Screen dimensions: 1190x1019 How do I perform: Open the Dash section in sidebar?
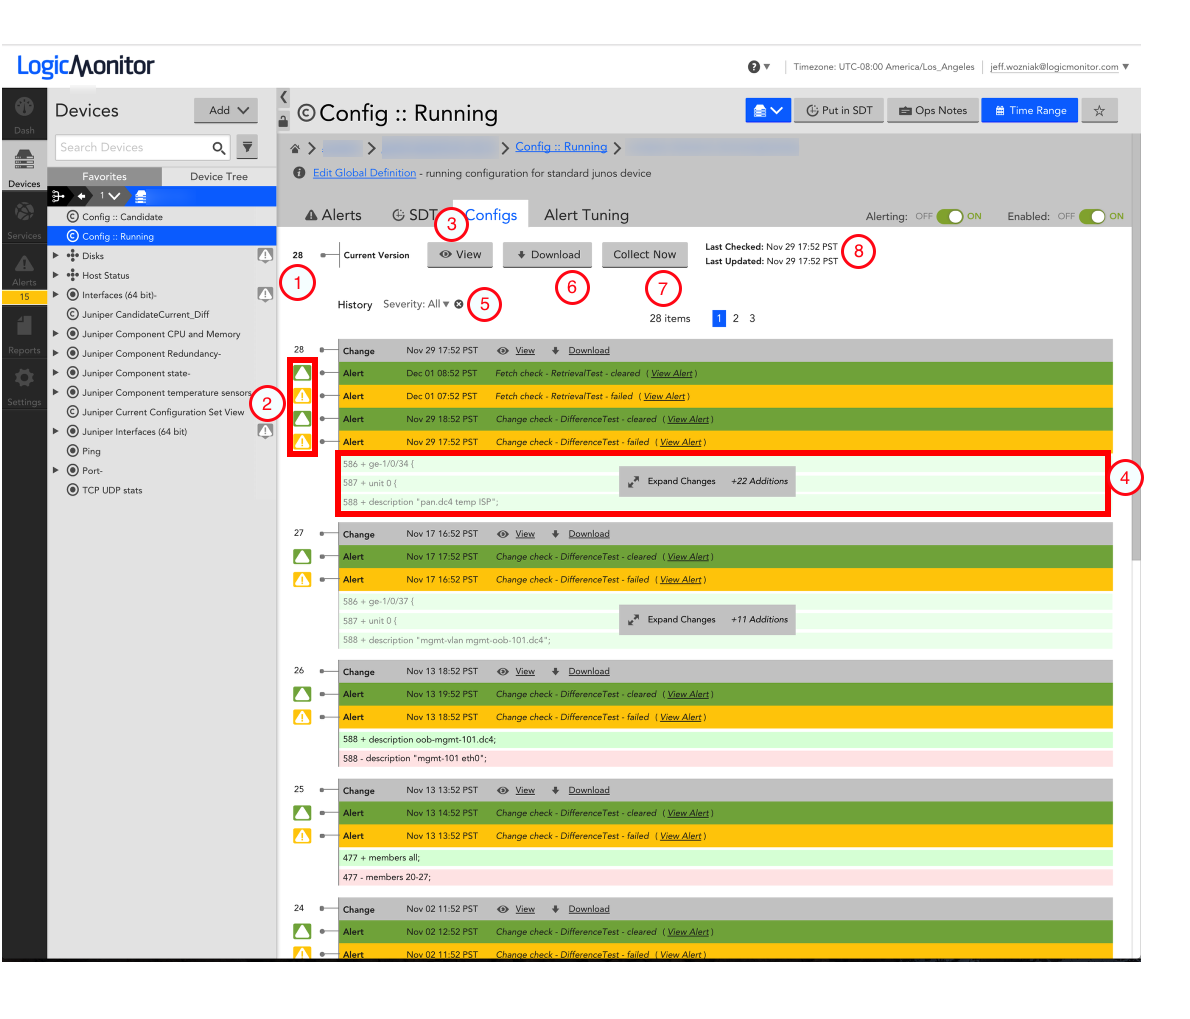pos(24,113)
